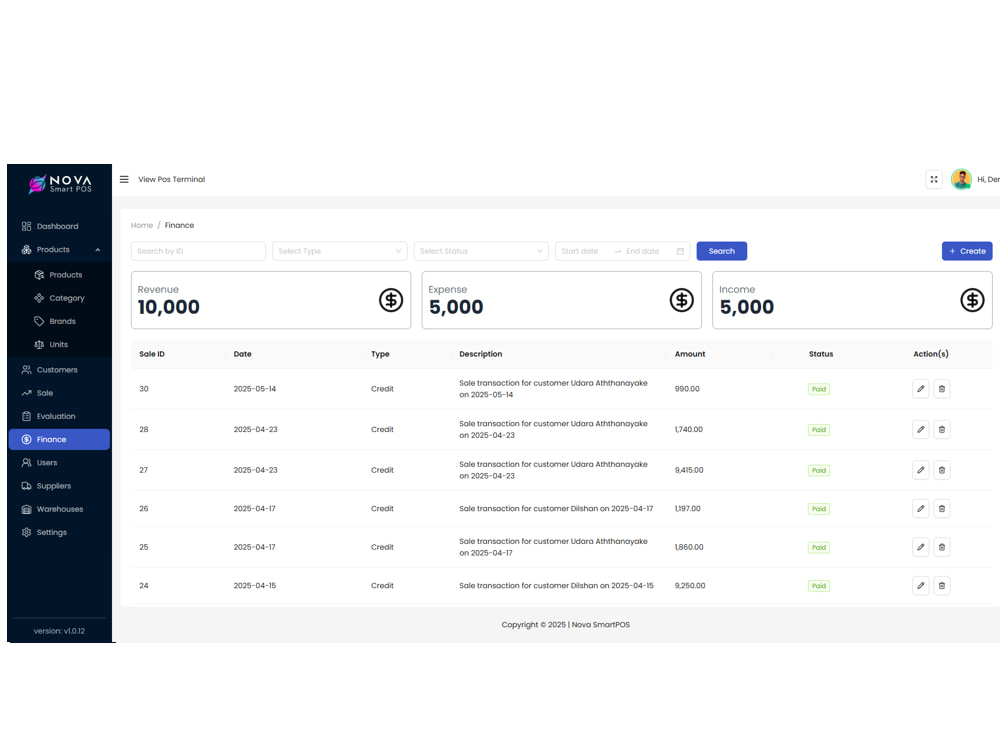The height and width of the screenshot is (750, 1000).
Task: Open Settings in the sidebar
Action: [x=59, y=533]
